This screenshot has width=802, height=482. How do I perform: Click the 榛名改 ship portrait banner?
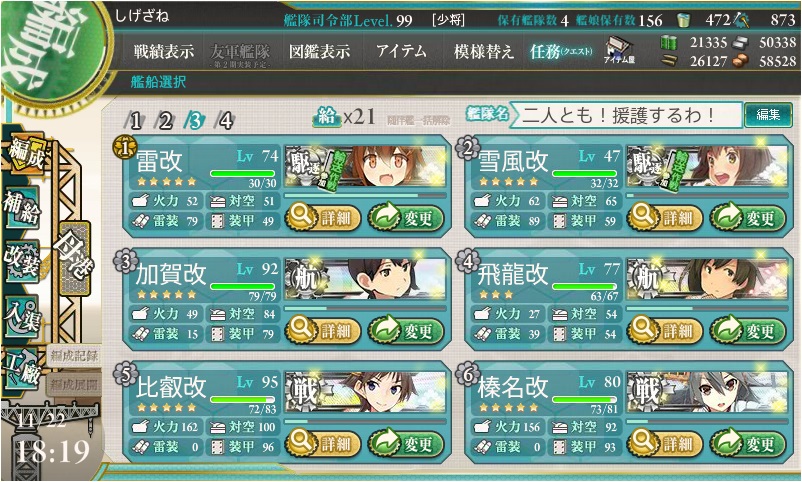[x=707, y=392]
